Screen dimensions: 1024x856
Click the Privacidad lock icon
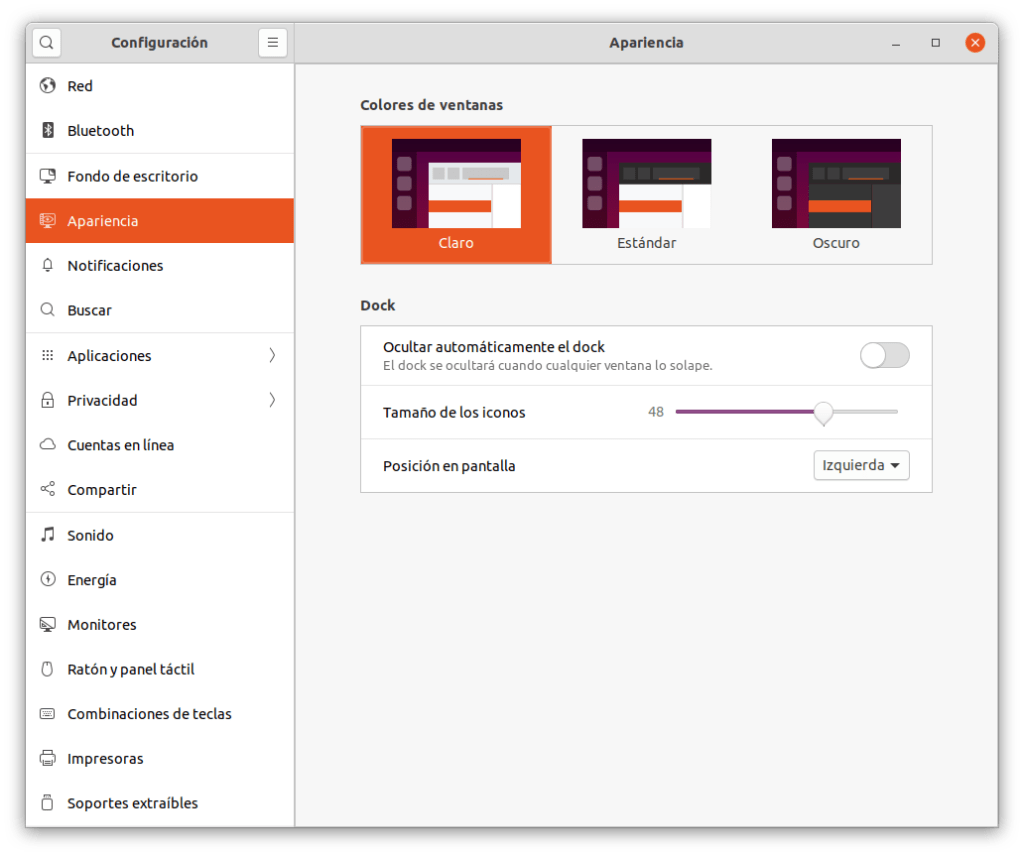pyautogui.click(x=47, y=401)
